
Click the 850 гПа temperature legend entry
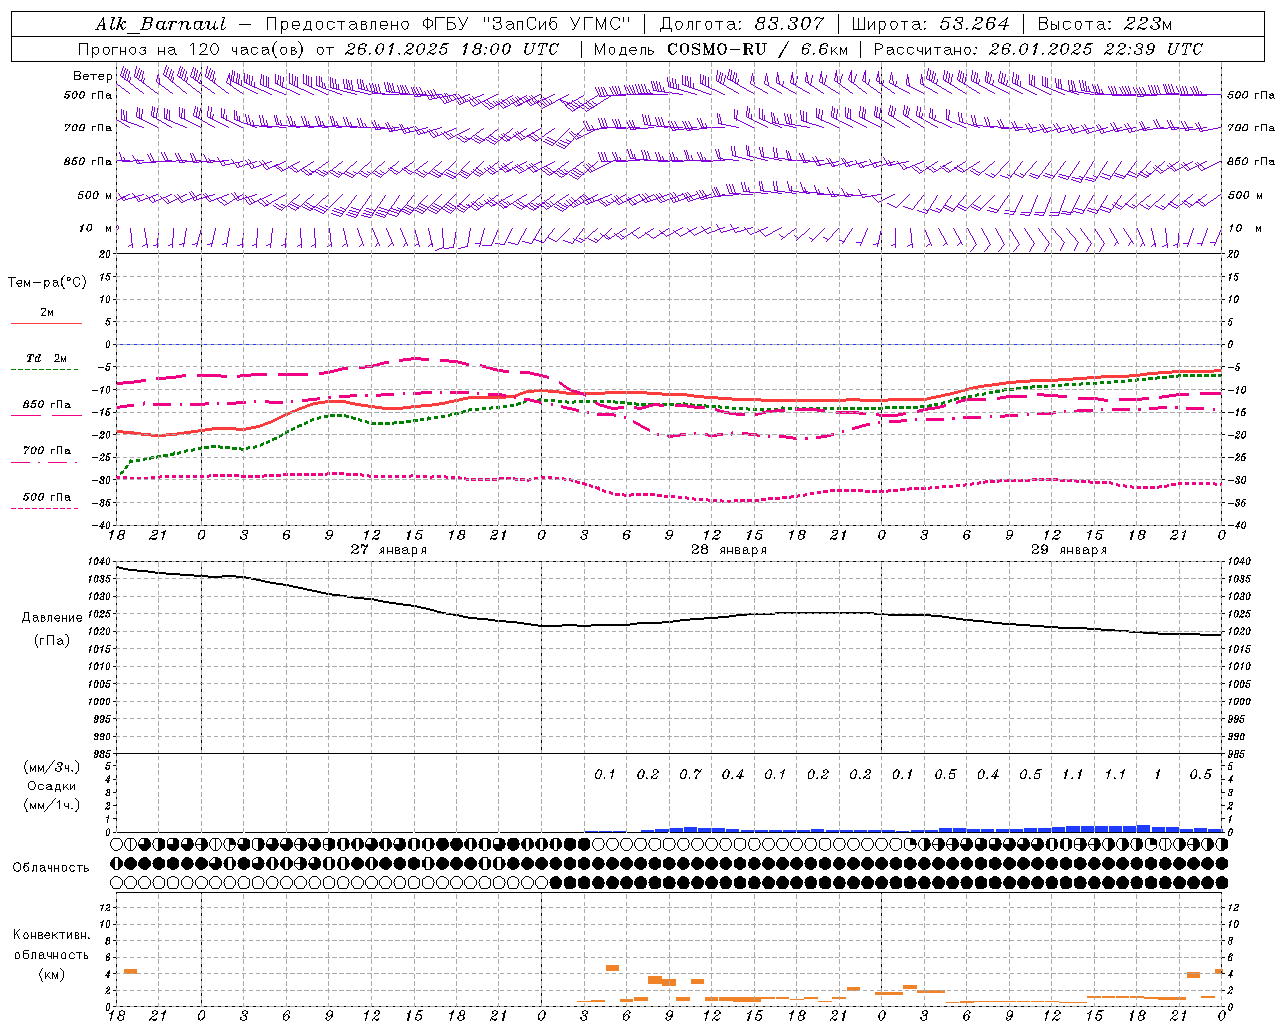click(x=47, y=405)
